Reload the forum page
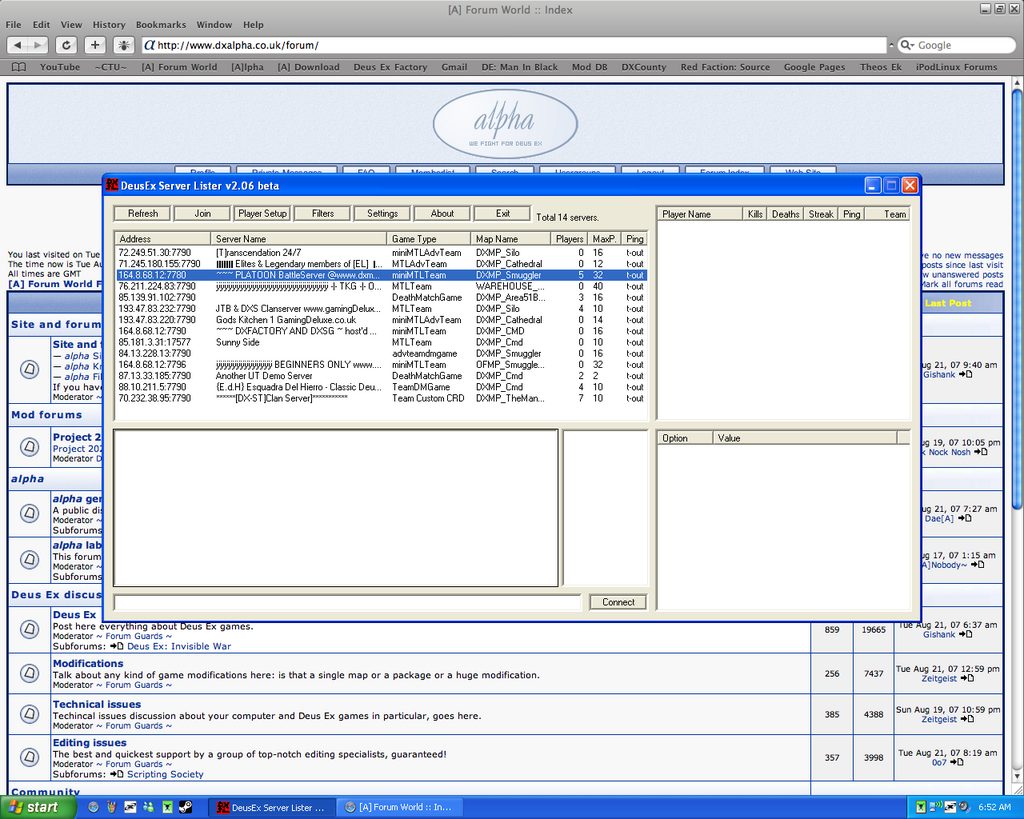 point(66,45)
